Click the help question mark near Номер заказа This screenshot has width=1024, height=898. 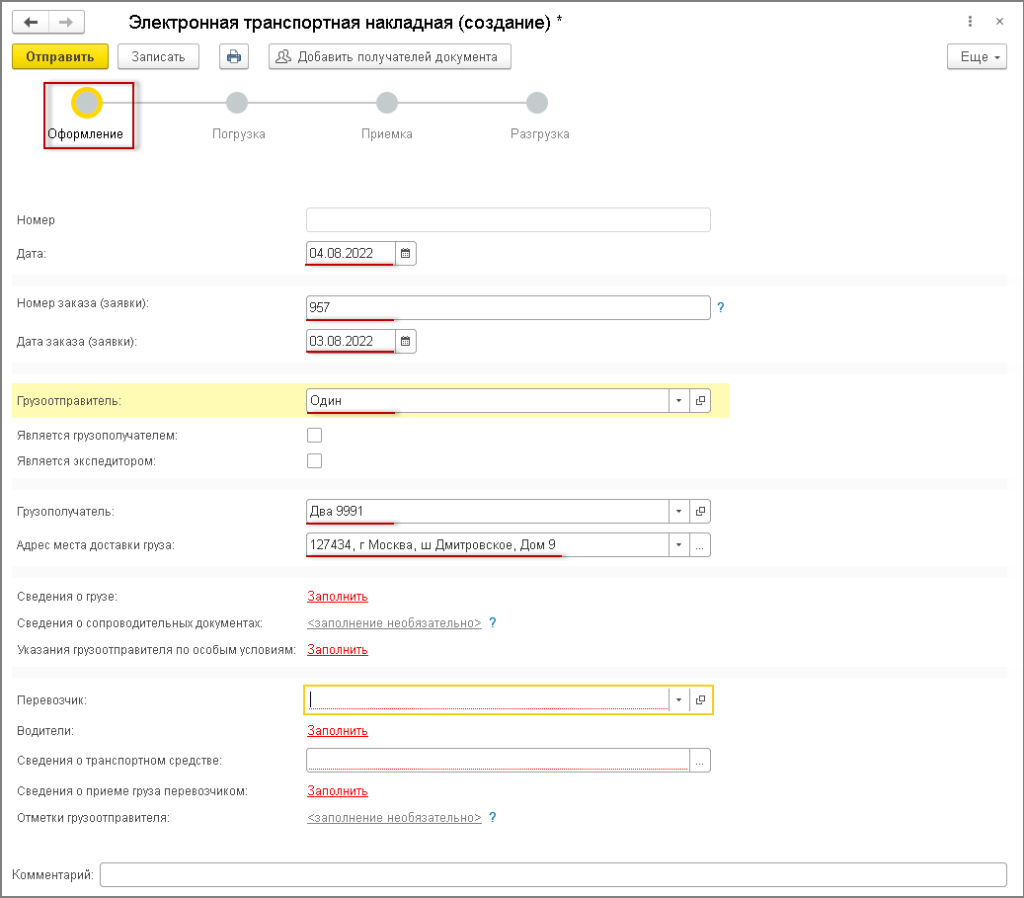(x=720, y=308)
